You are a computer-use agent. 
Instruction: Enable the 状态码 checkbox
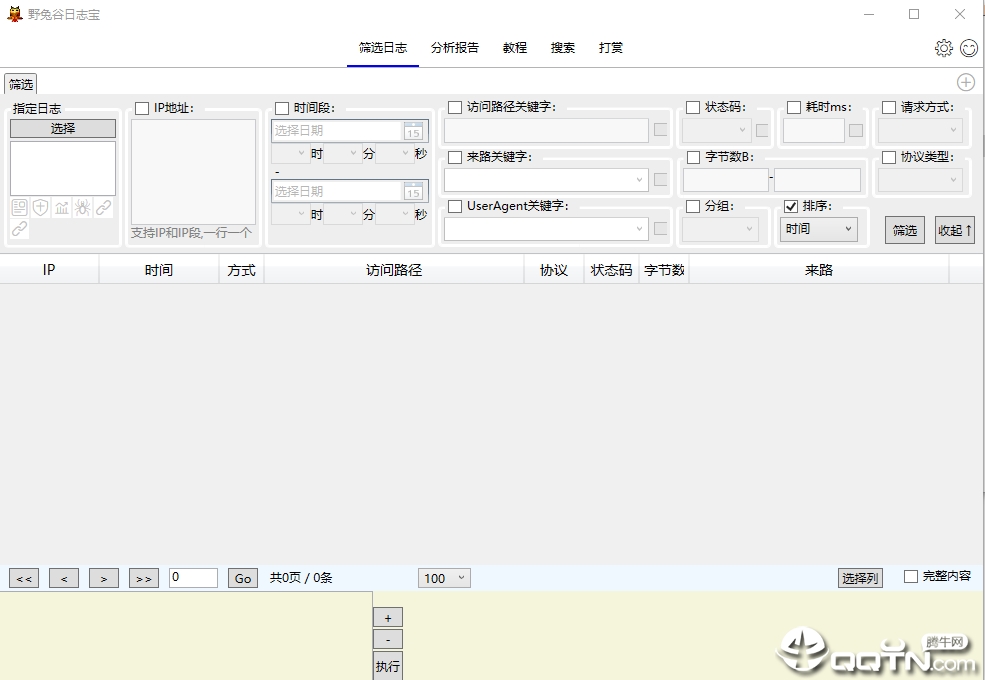coord(693,107)
